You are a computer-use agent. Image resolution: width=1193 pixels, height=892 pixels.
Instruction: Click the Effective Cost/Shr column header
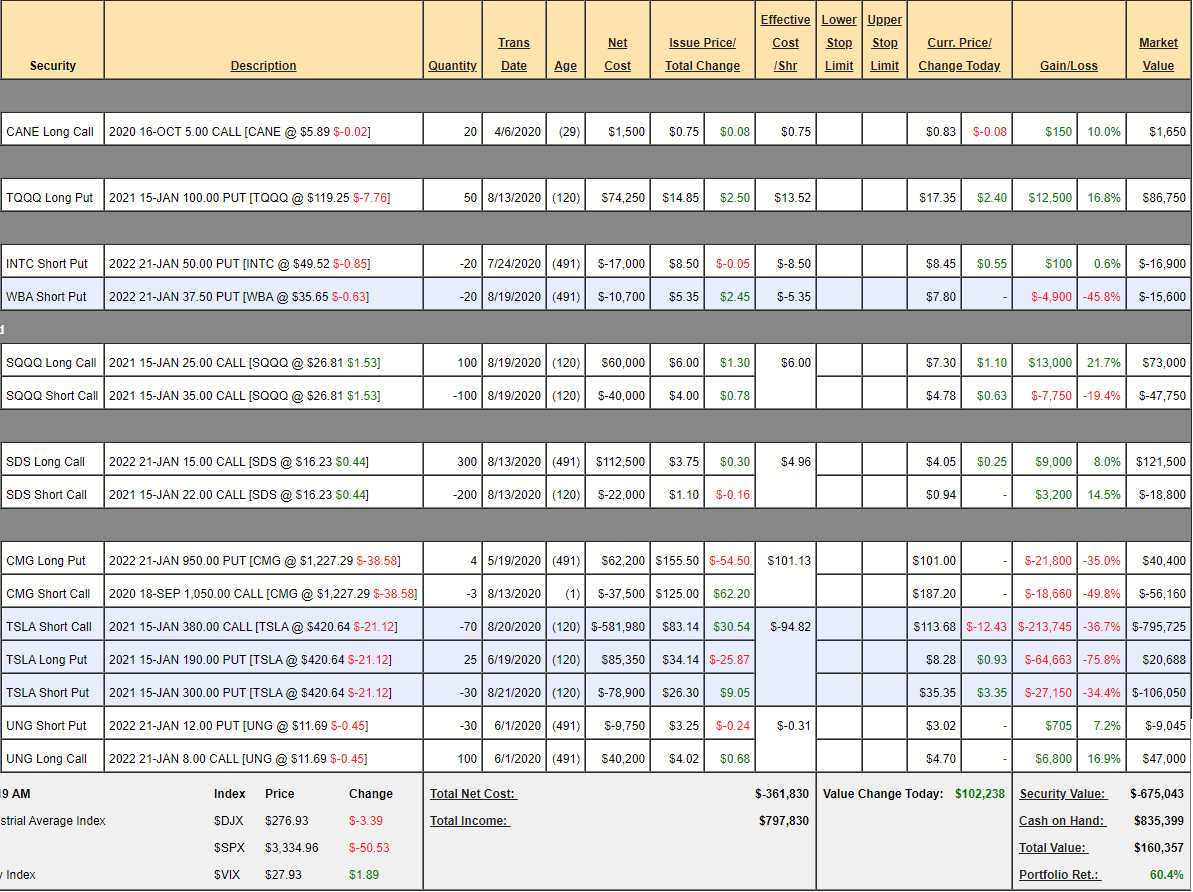[x=785, y=43]
